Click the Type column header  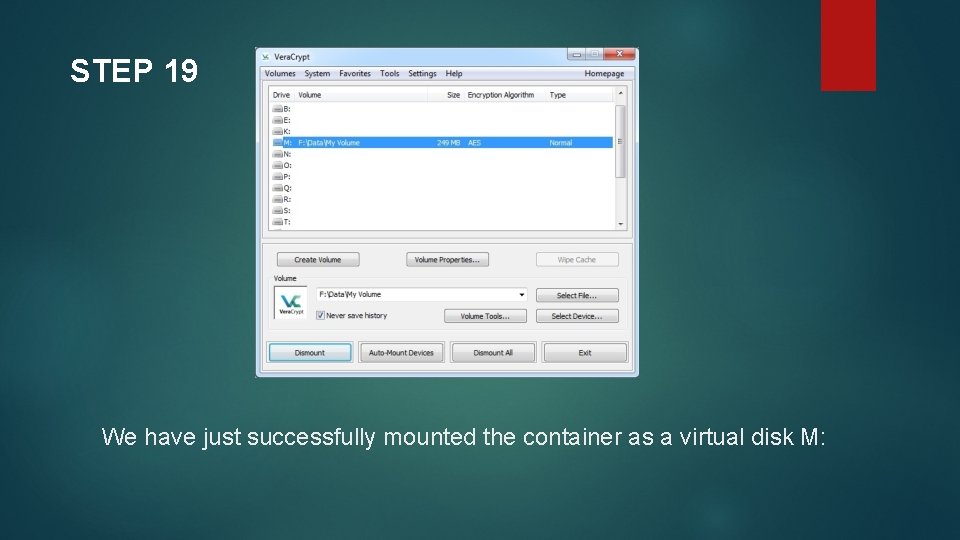579,95
